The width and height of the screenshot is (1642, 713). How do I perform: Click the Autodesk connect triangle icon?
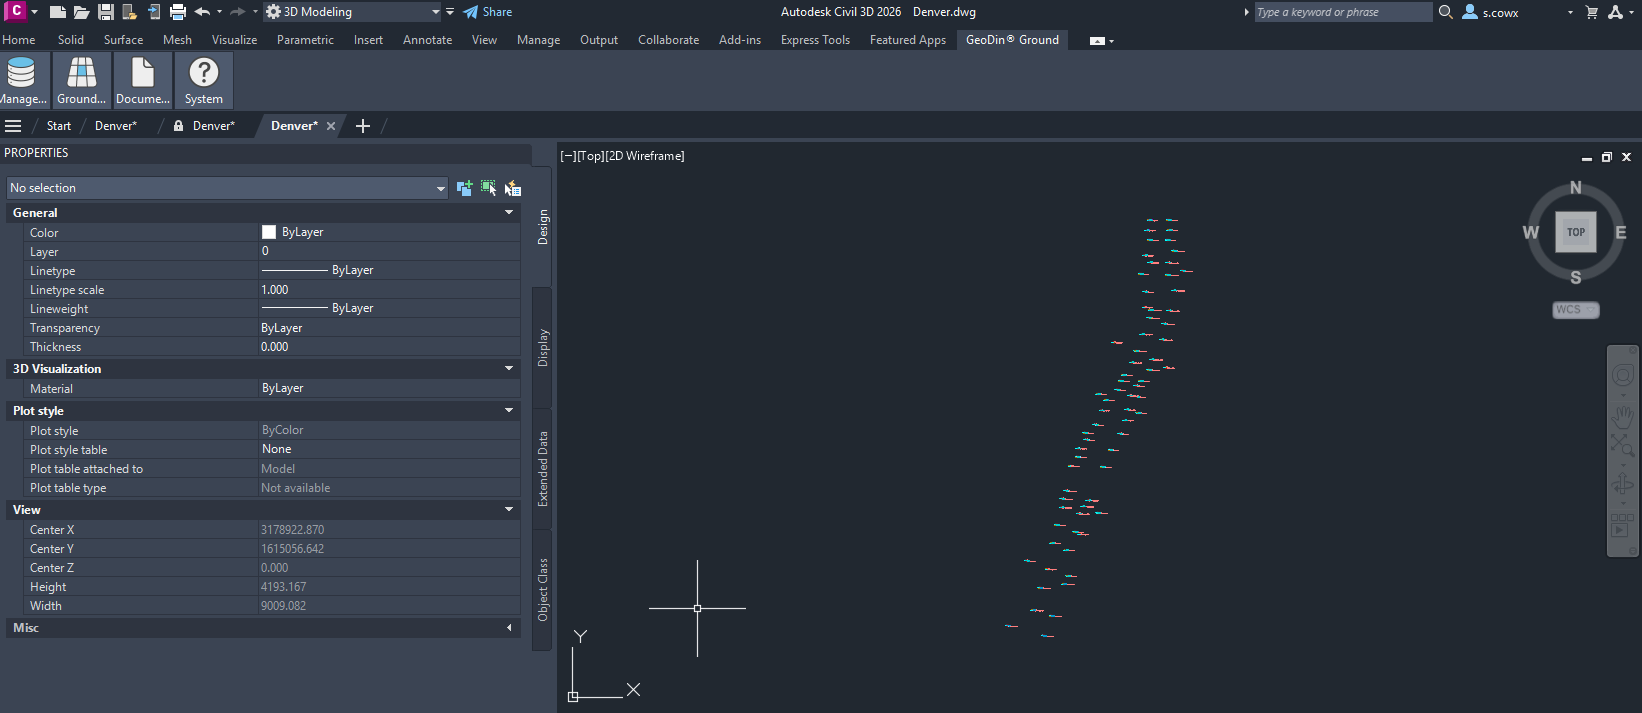[x=1615, y=12]
